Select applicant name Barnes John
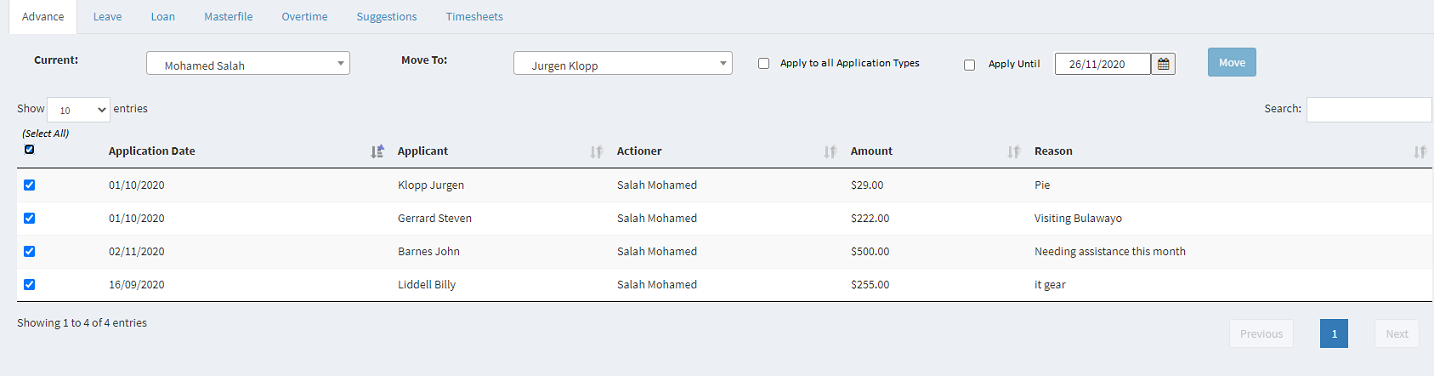1434x376 pixels. click(x=429, y=251)
